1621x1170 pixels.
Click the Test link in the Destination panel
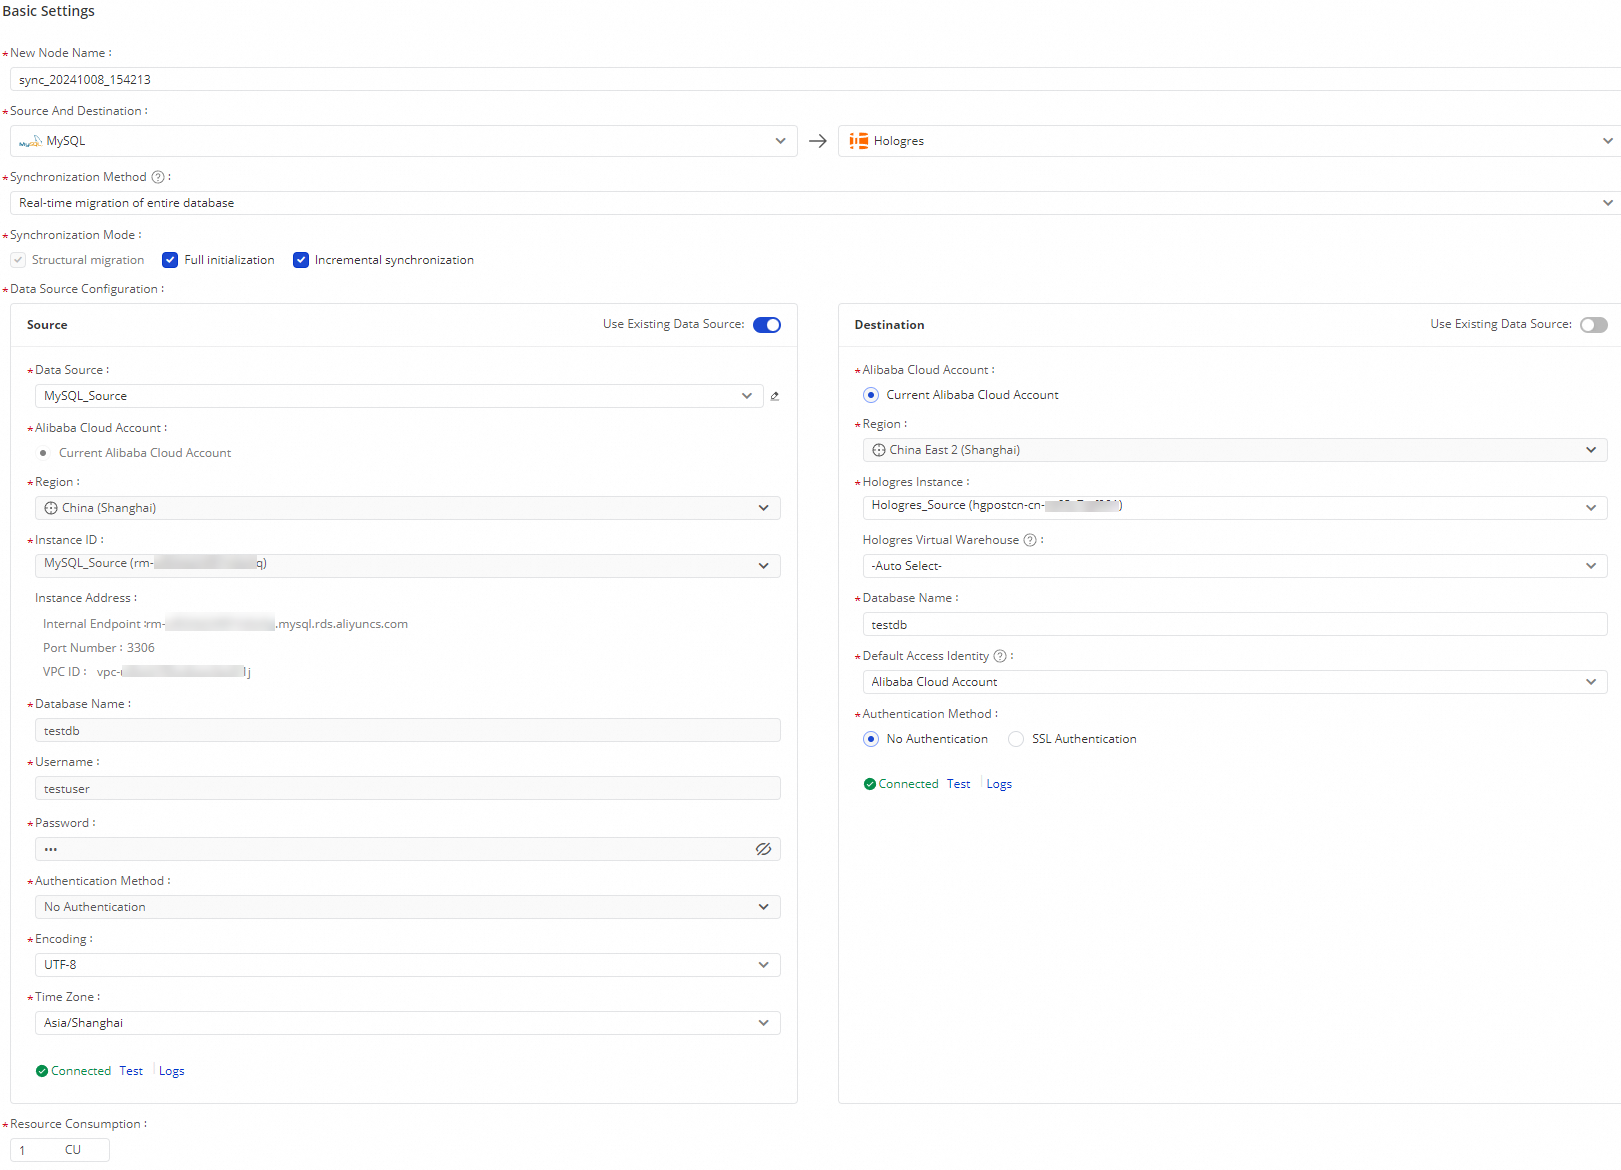[959, 784]
